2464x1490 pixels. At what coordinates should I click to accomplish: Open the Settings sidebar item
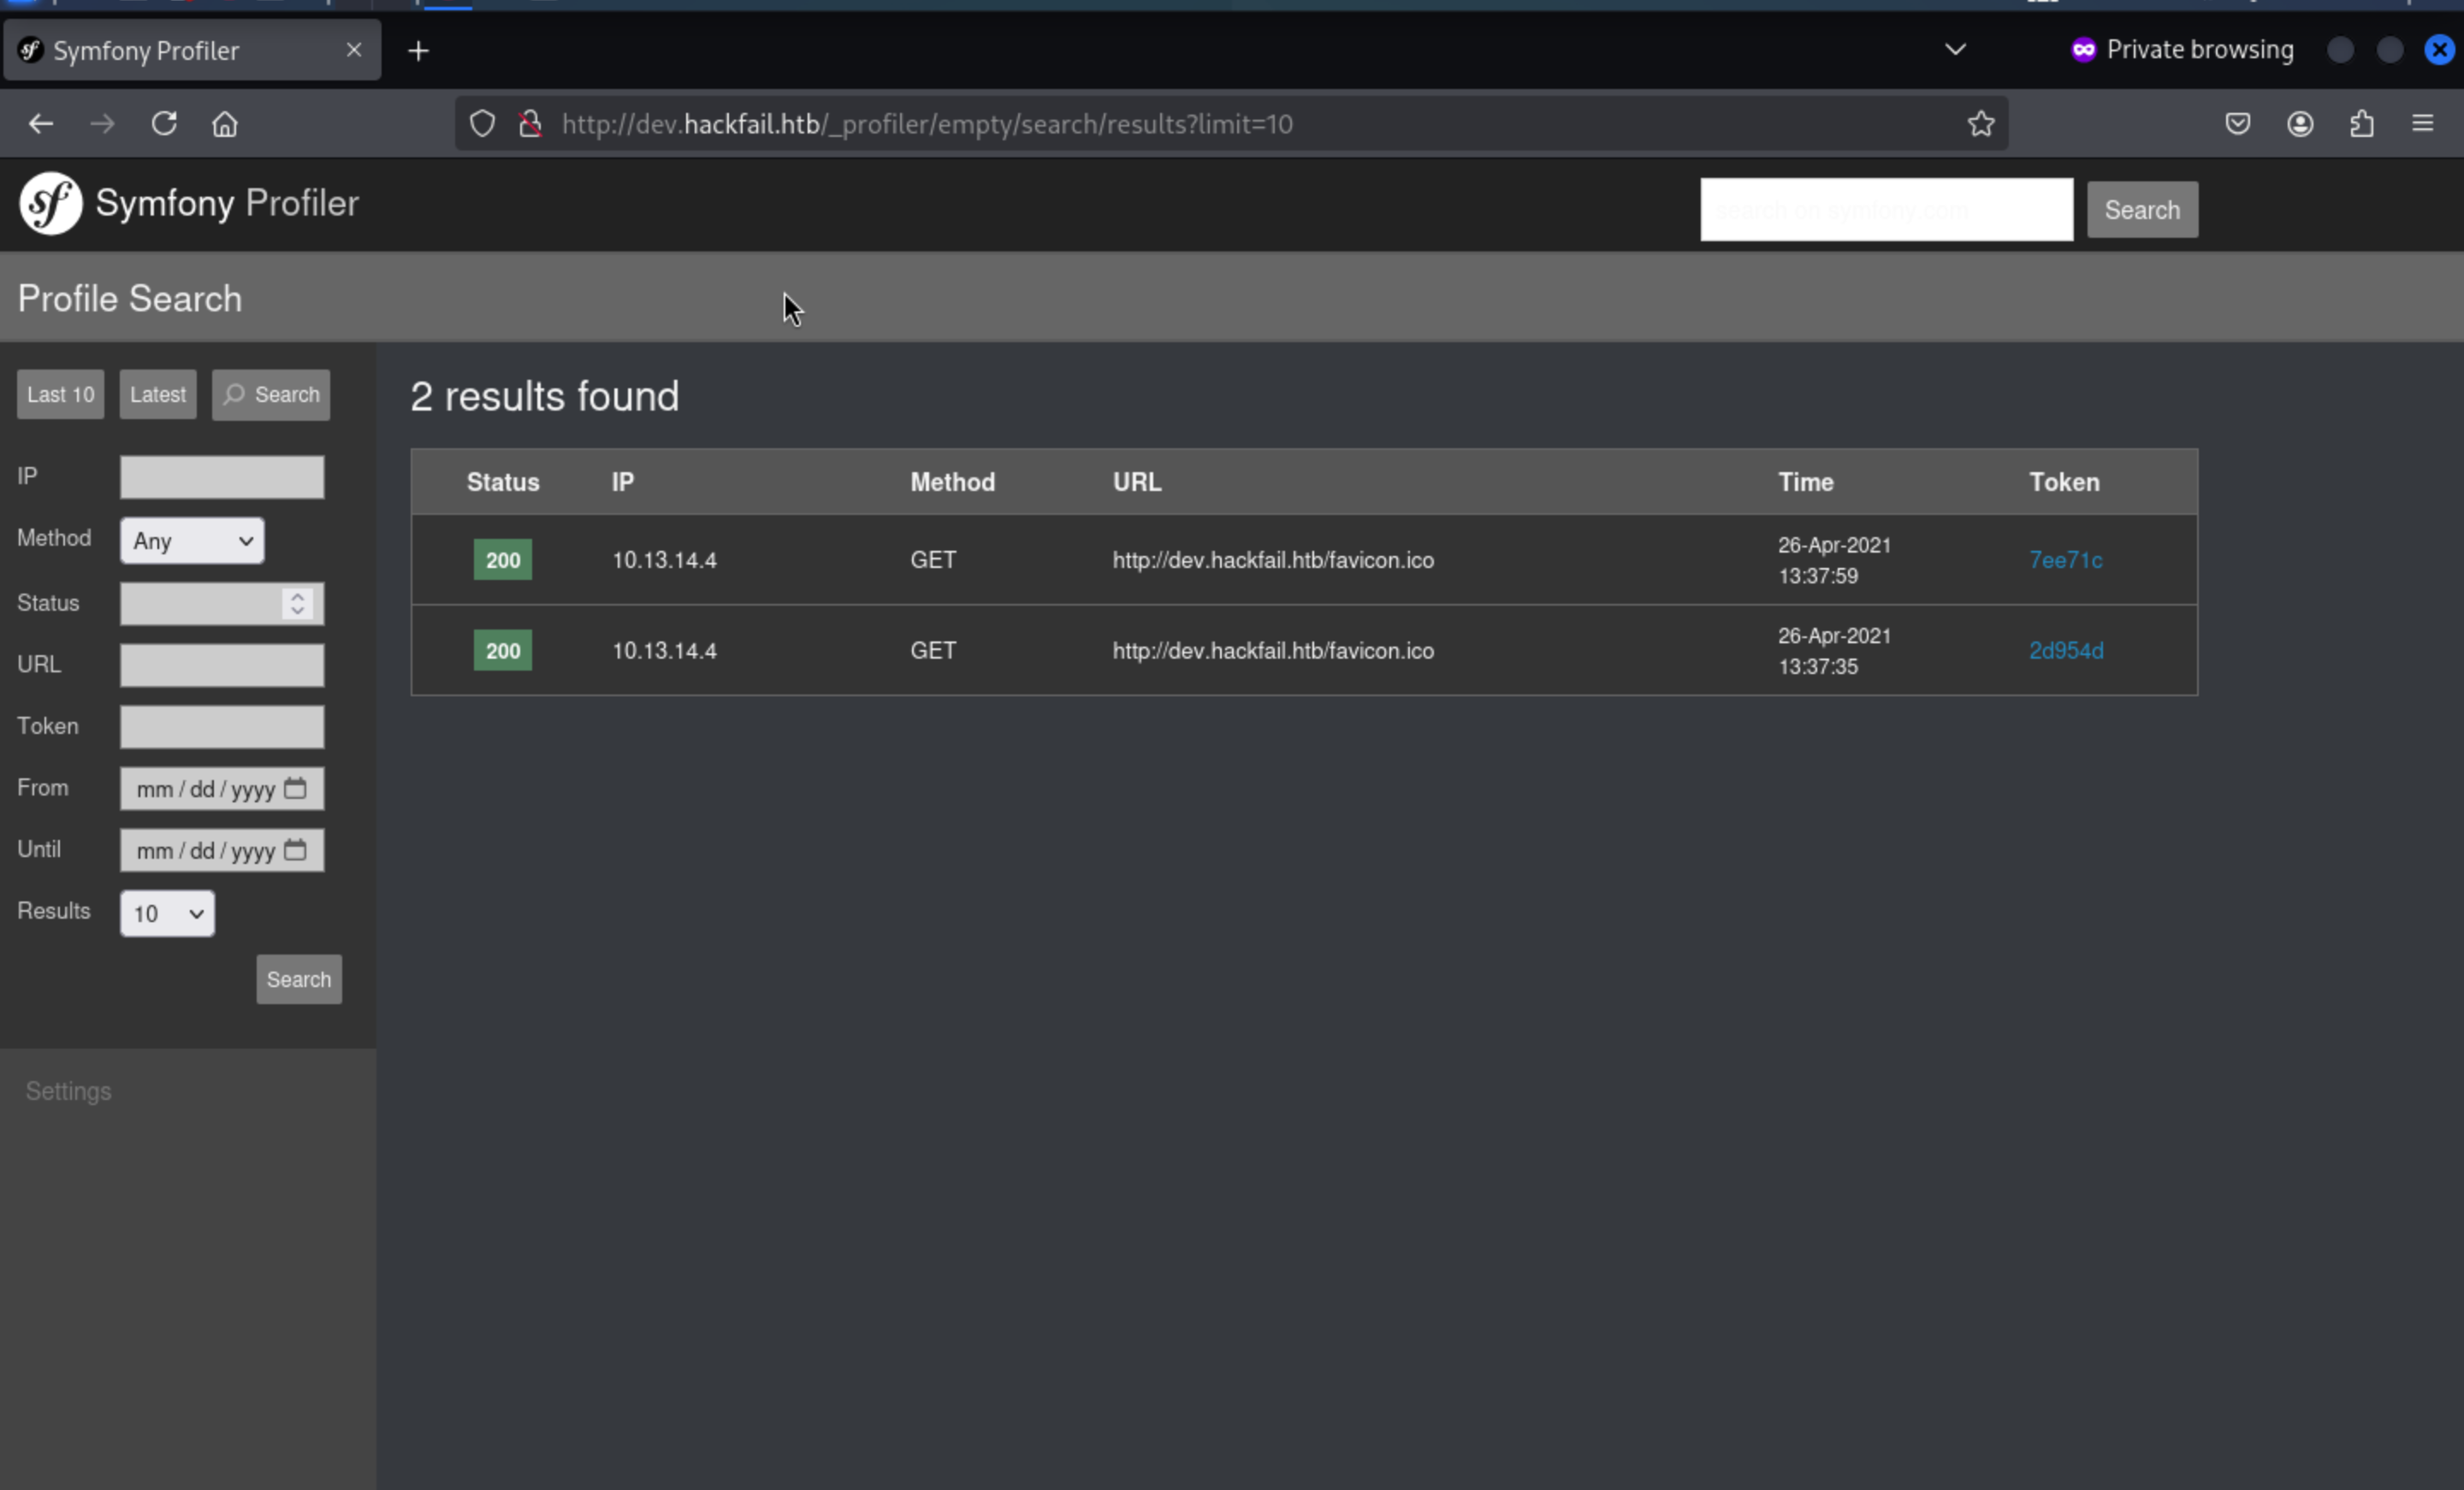[69, 1091]
